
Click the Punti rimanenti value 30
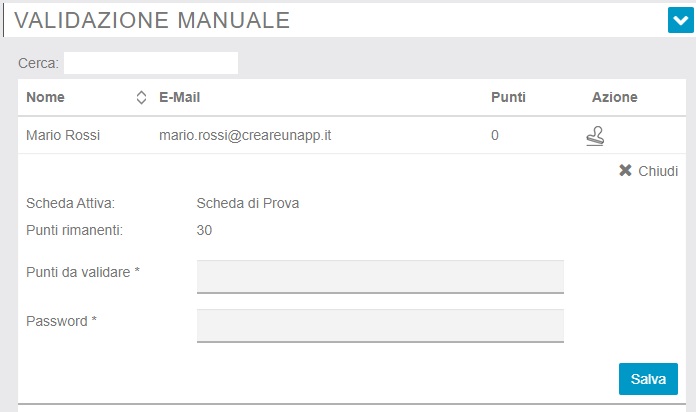(204, 231)
